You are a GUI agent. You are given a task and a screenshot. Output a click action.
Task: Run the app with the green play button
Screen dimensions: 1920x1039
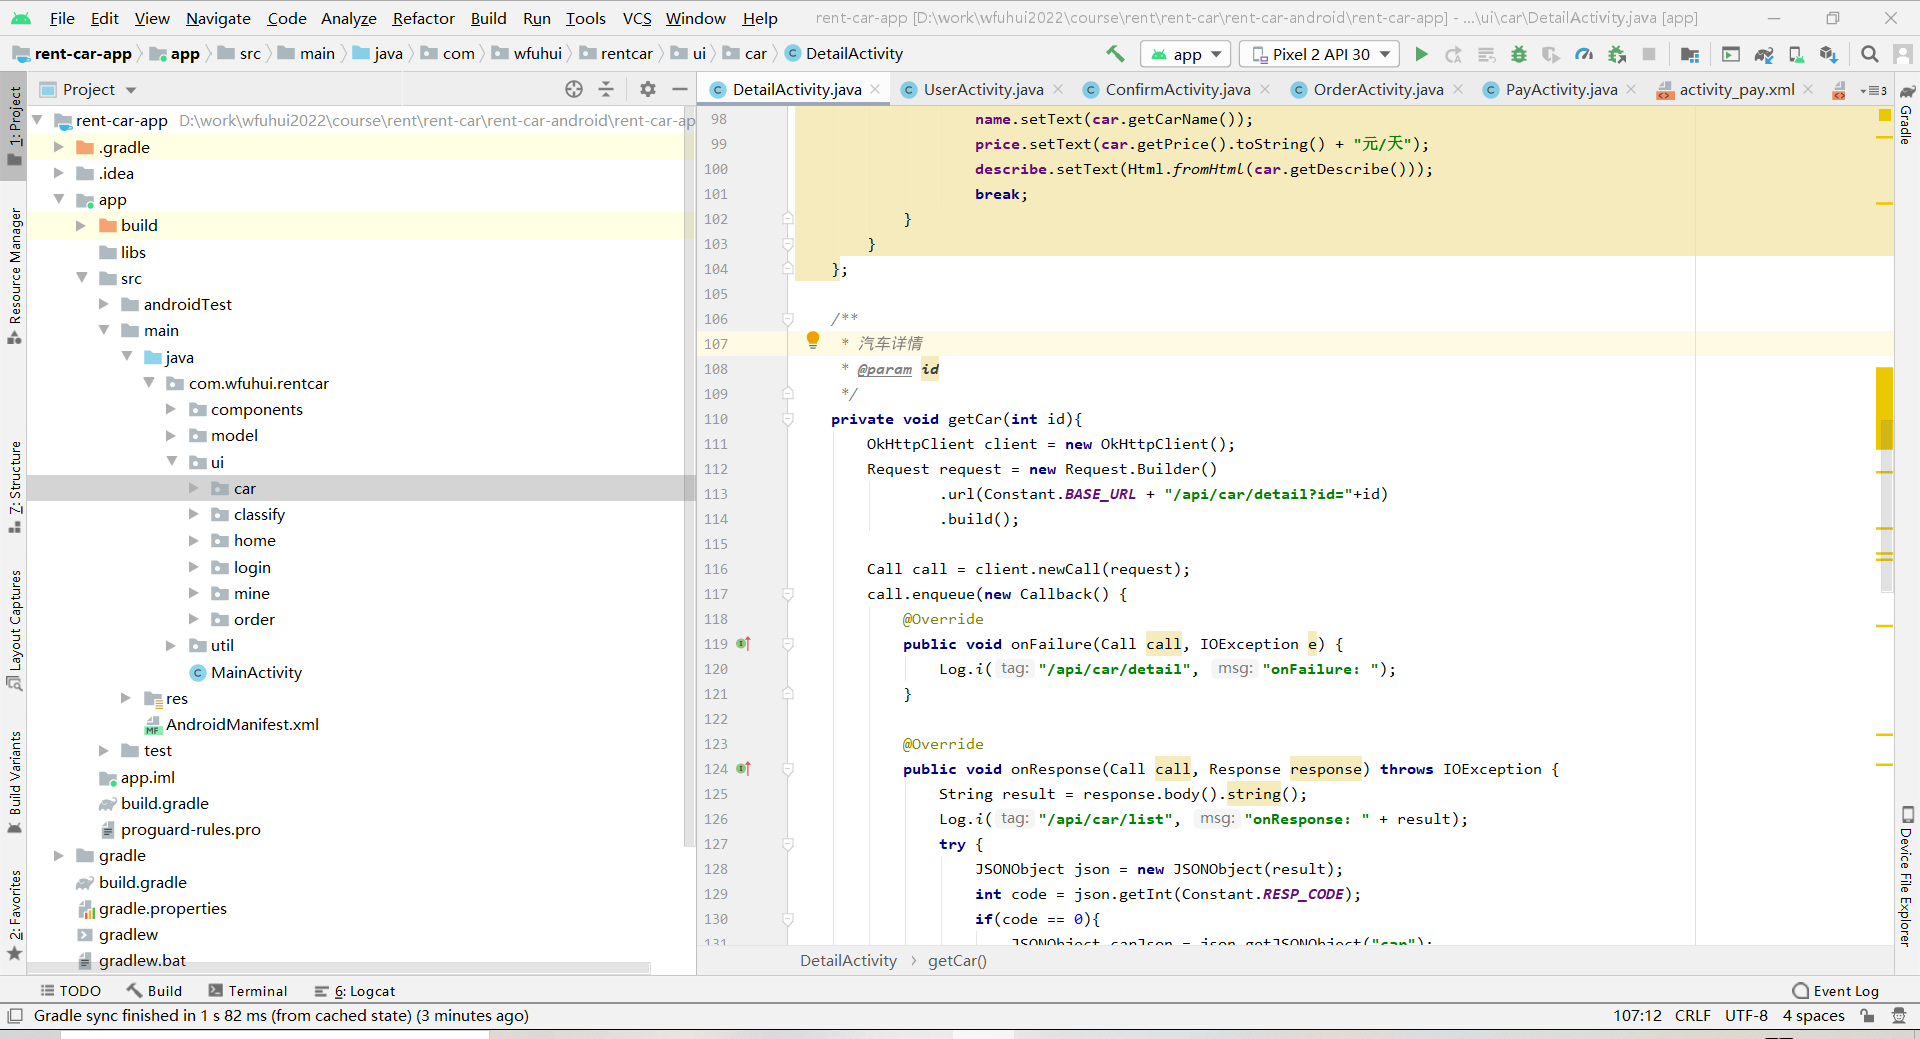(1421, 54)
